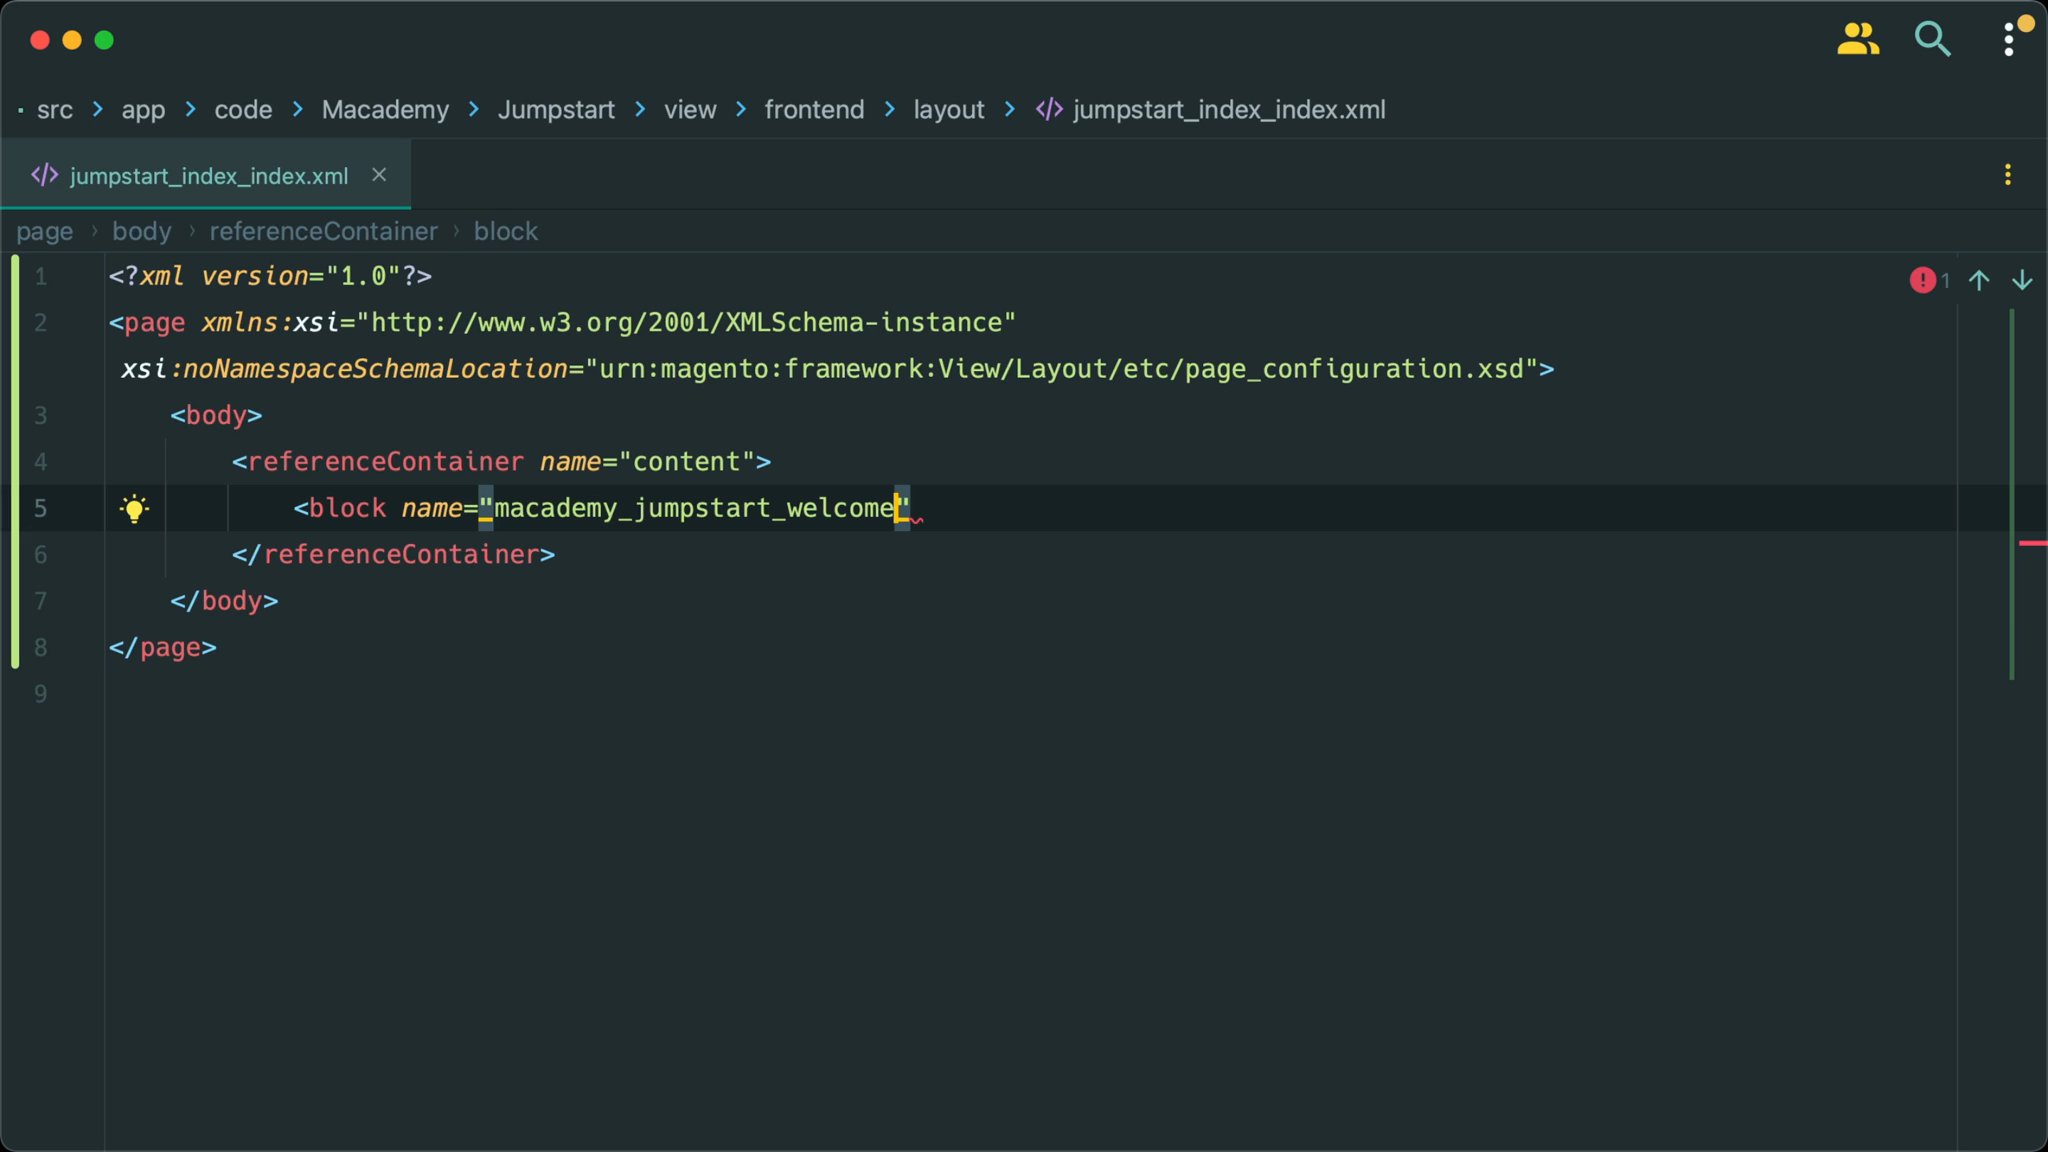Open search with the magnifier icon
Screen dimensions: 2048x1152
[1931, 39]
